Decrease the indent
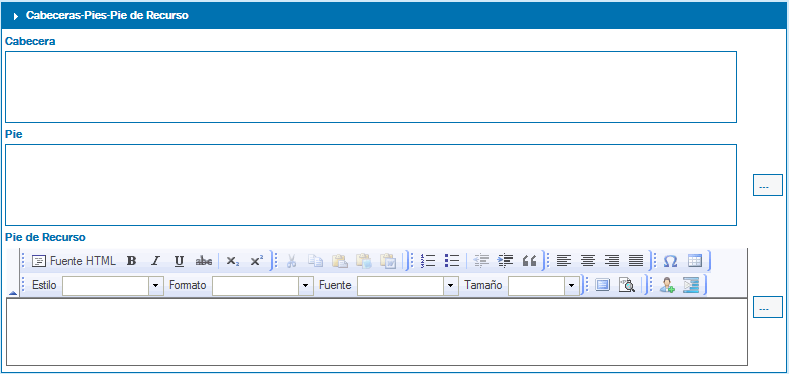This screenshot has height=374, width=789. click(x=482, y=261)
